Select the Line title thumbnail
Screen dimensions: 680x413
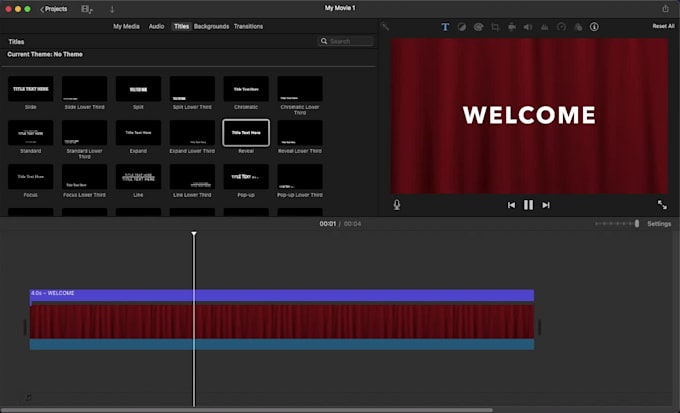pos(138,177)
